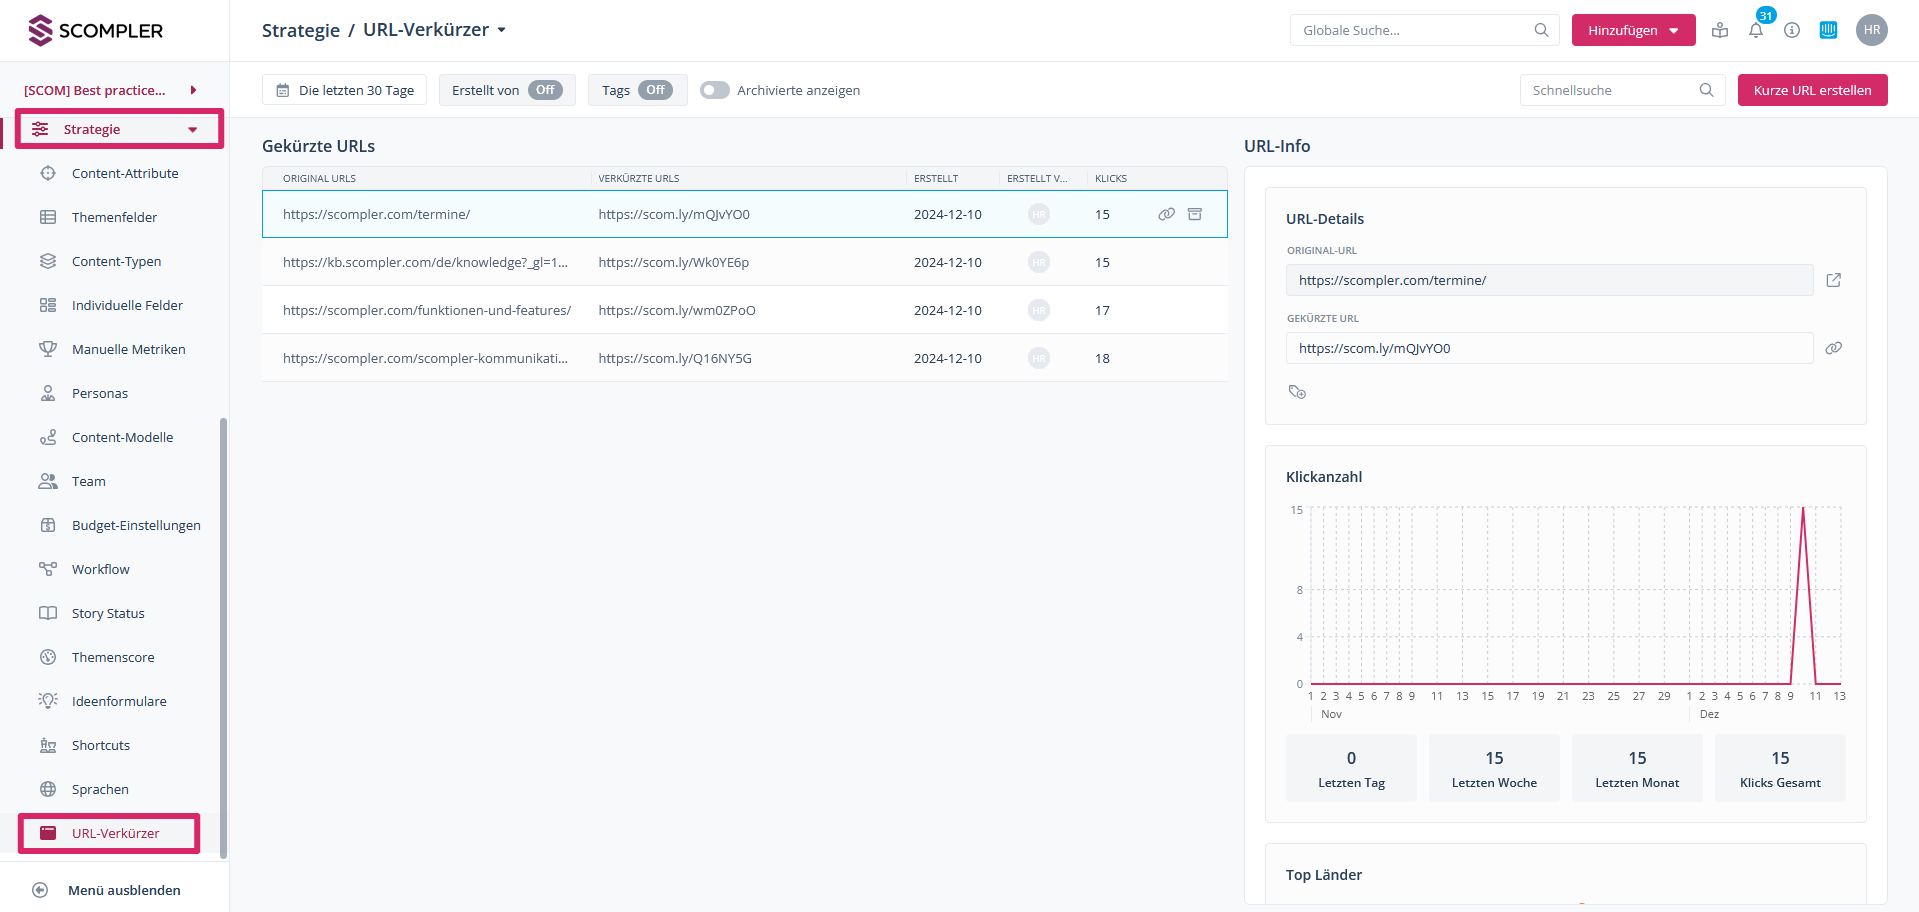1919x912 pixels.
Task: Copy link icon in selected URL row
Action: [1166, 214]
